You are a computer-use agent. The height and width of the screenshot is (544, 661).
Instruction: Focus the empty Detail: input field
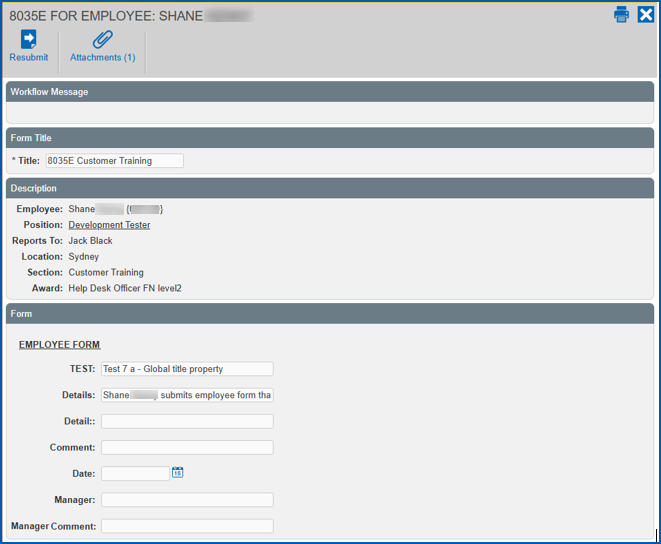pyautogui.click(x=187, y=421)
